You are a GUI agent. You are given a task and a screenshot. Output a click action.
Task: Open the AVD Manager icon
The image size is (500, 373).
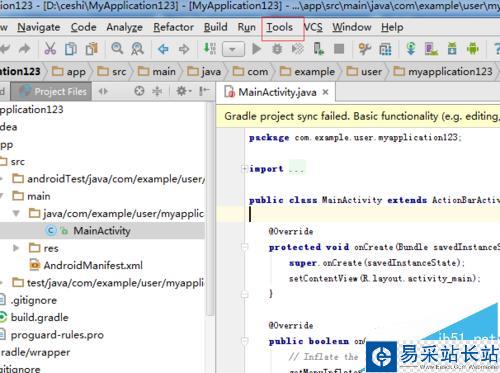[x=431, y=49]
